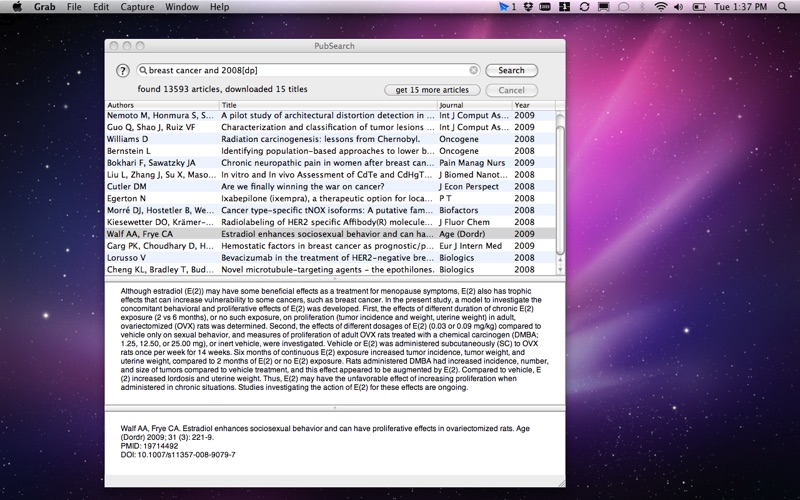Select the Cheng KL, Bradley T row

tap(330, 269)
